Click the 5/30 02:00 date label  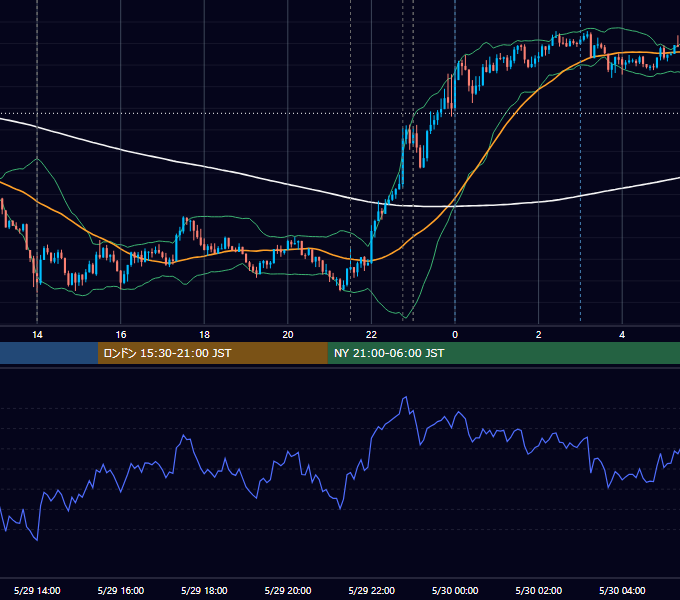coord(539,590)
